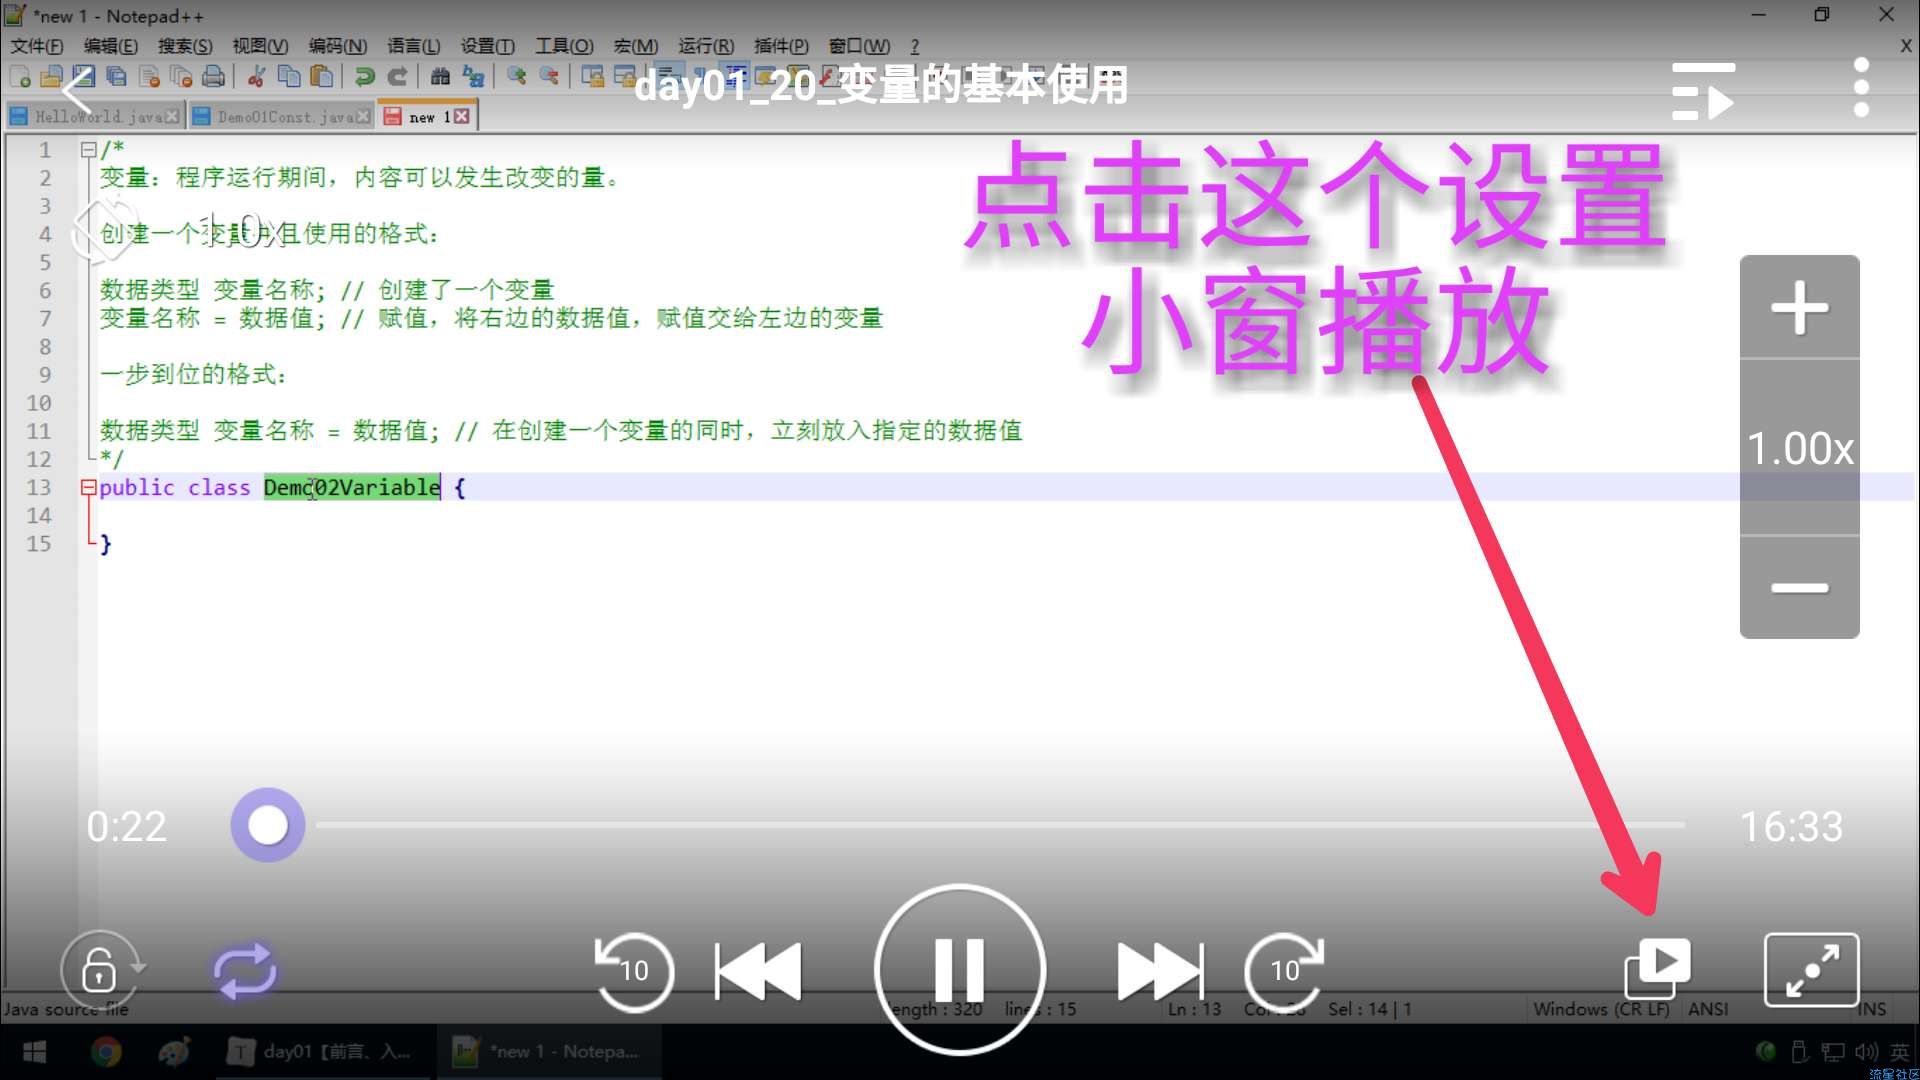
Task: Click the seek bar thumb
Action: (x=268, y=825)
